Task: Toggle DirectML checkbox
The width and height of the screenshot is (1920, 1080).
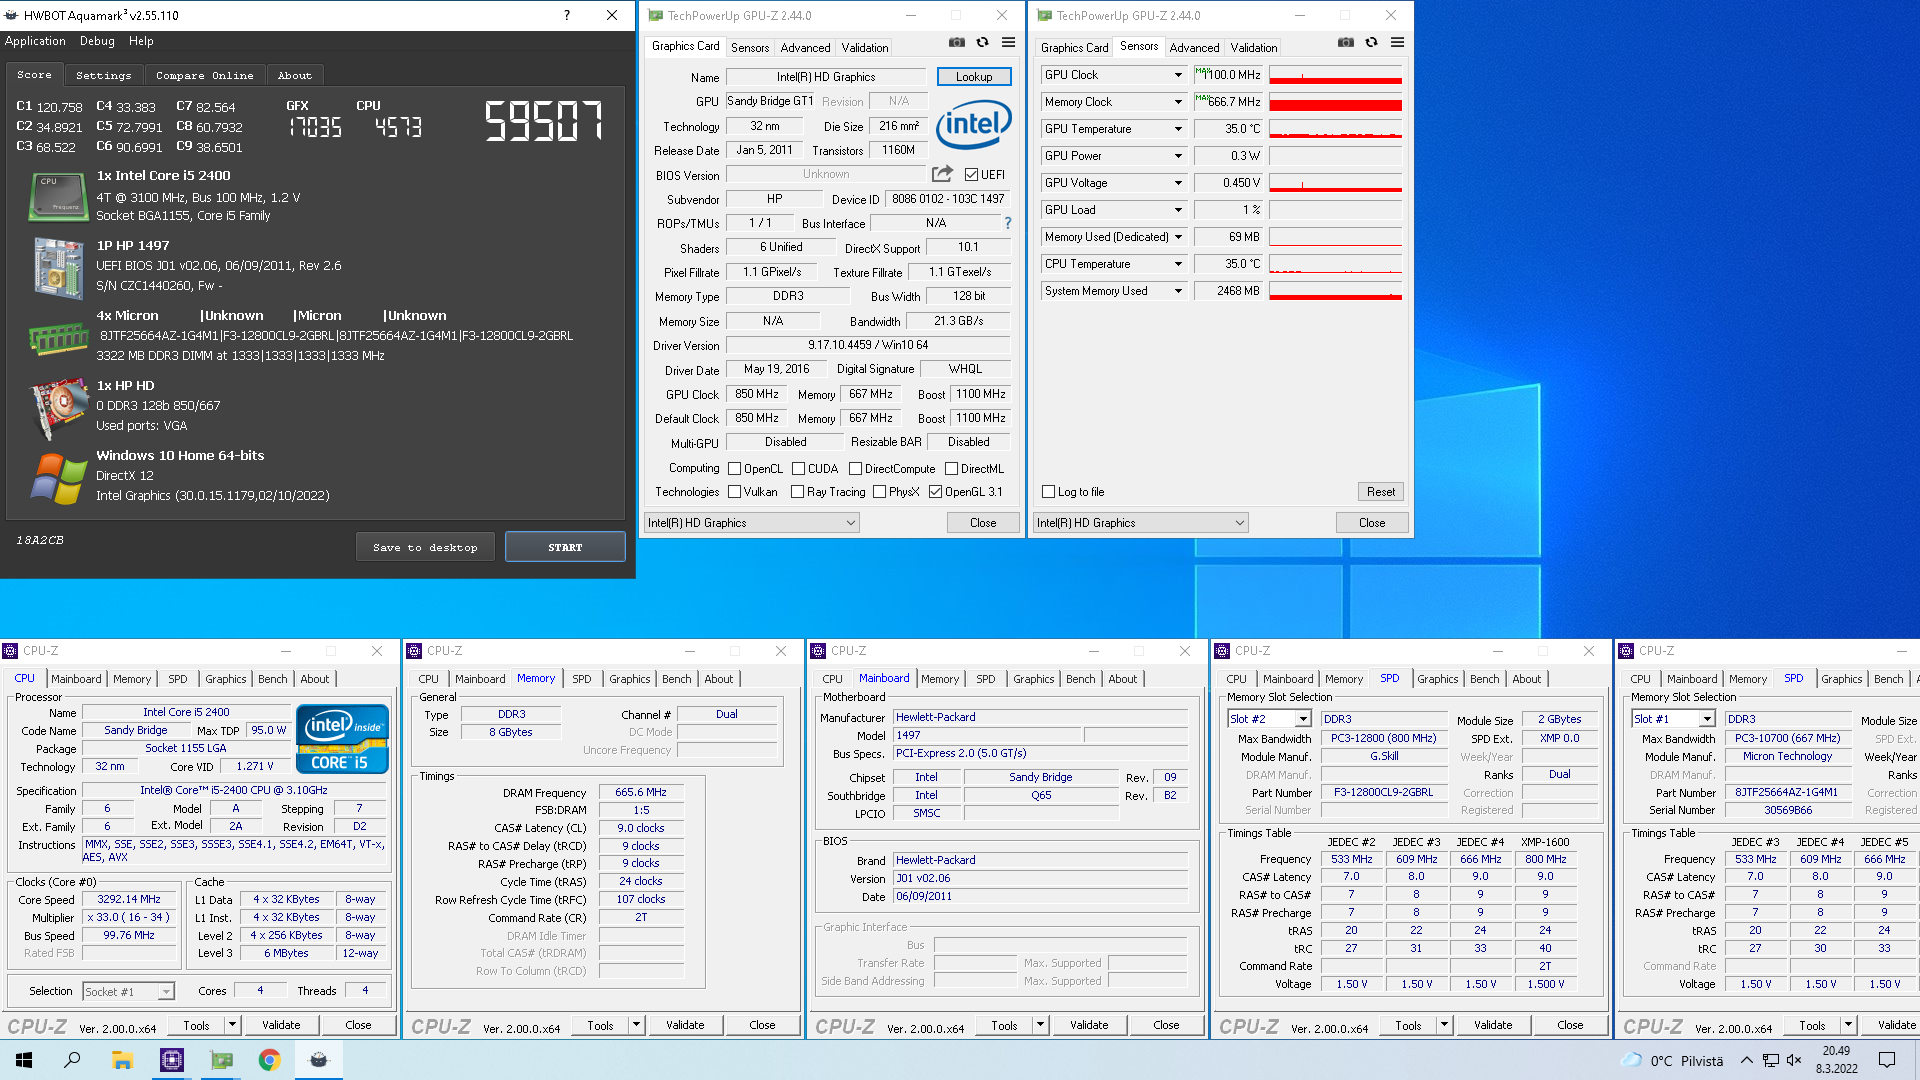Action: coord(952,469)
